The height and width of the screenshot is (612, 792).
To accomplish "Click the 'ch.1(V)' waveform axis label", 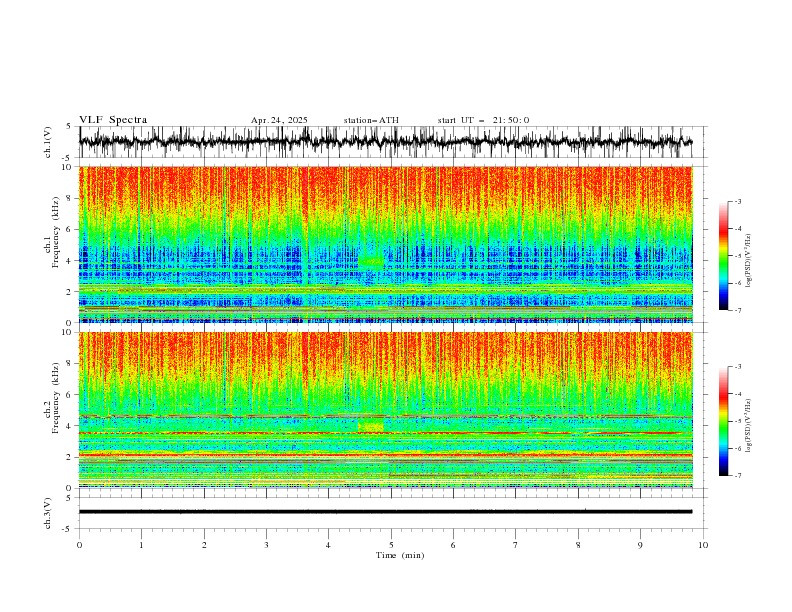I will [48, 142].
